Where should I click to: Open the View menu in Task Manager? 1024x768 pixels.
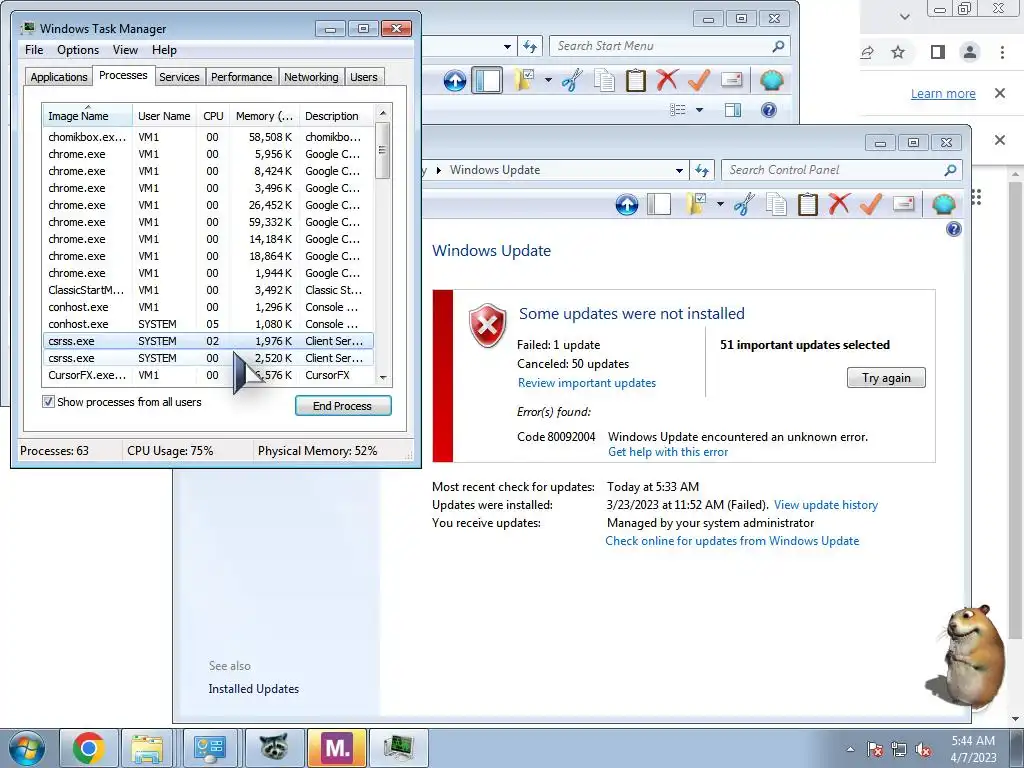click(125, 50)
